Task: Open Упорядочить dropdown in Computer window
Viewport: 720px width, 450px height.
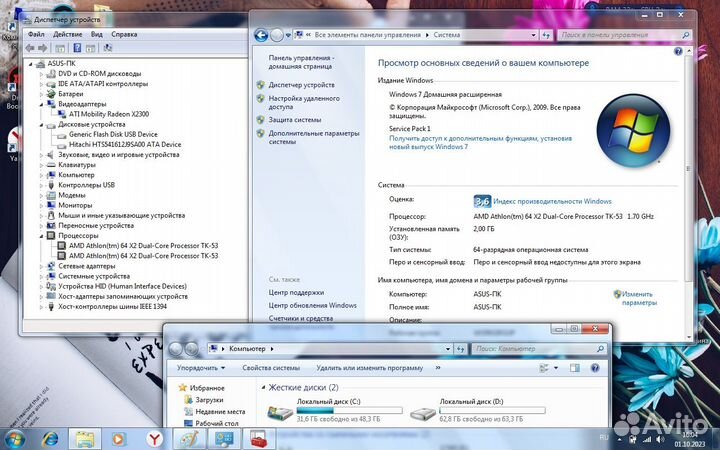Action: click(x=201, y=368)
